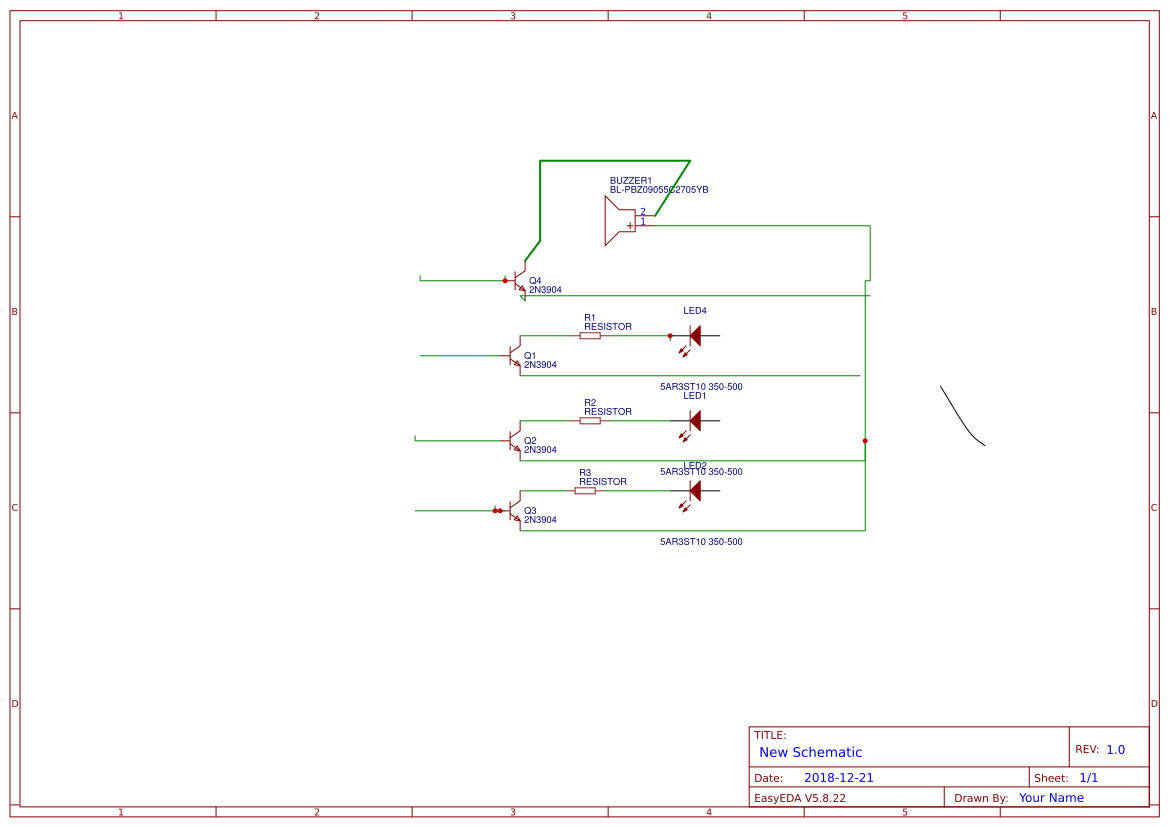This screenshot has width=1170, height=827.
Task: Click the 'New Schematic' title text
Action: [810, 752]
